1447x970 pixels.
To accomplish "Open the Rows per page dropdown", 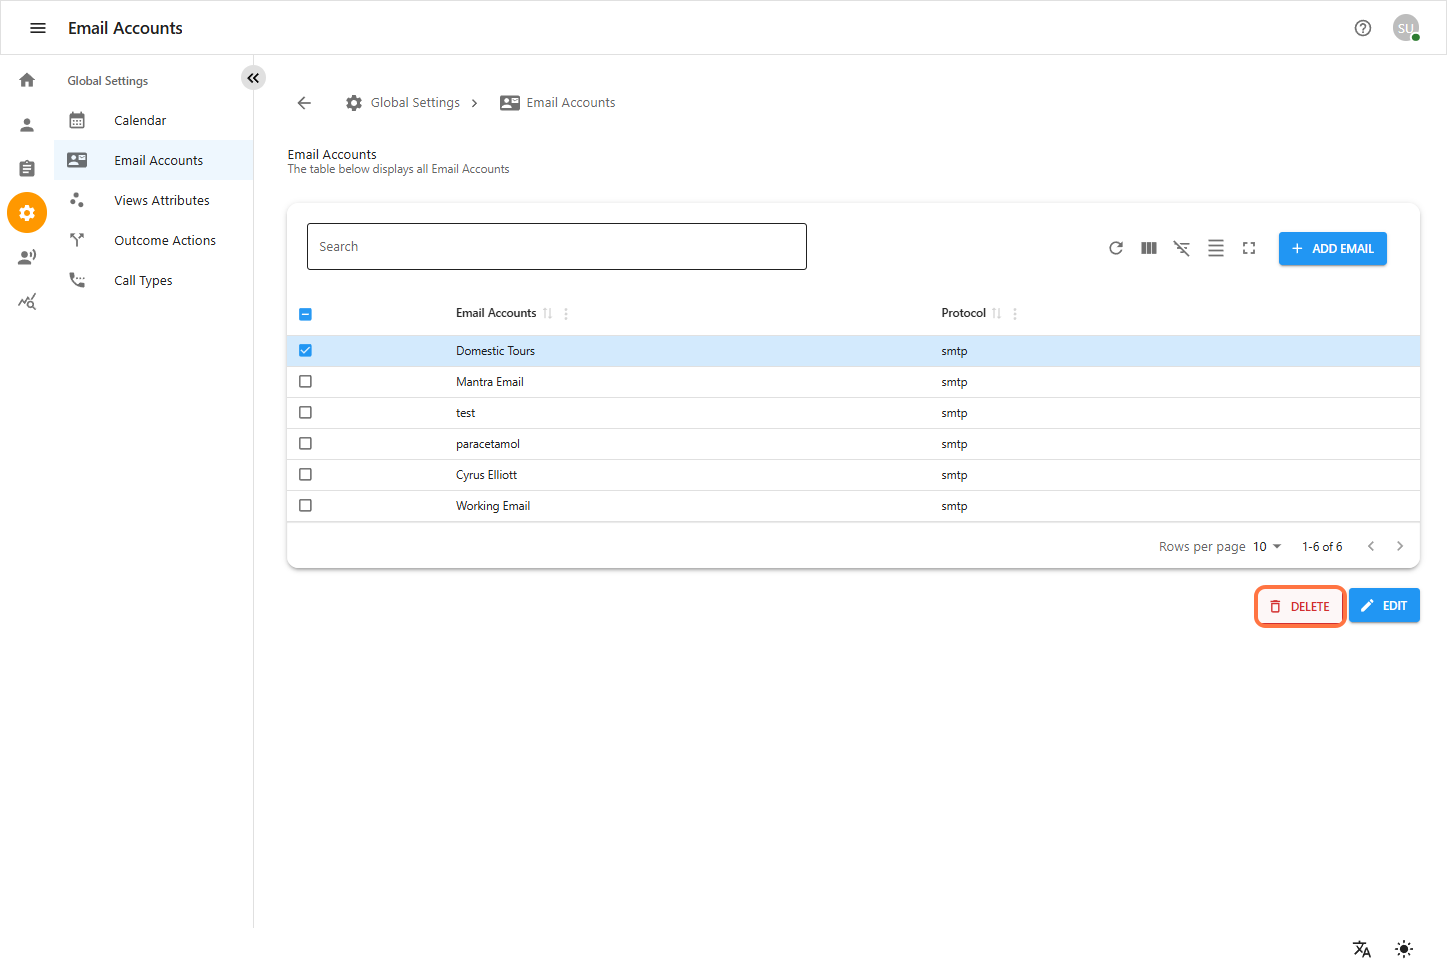I will tap(1267, 547).
